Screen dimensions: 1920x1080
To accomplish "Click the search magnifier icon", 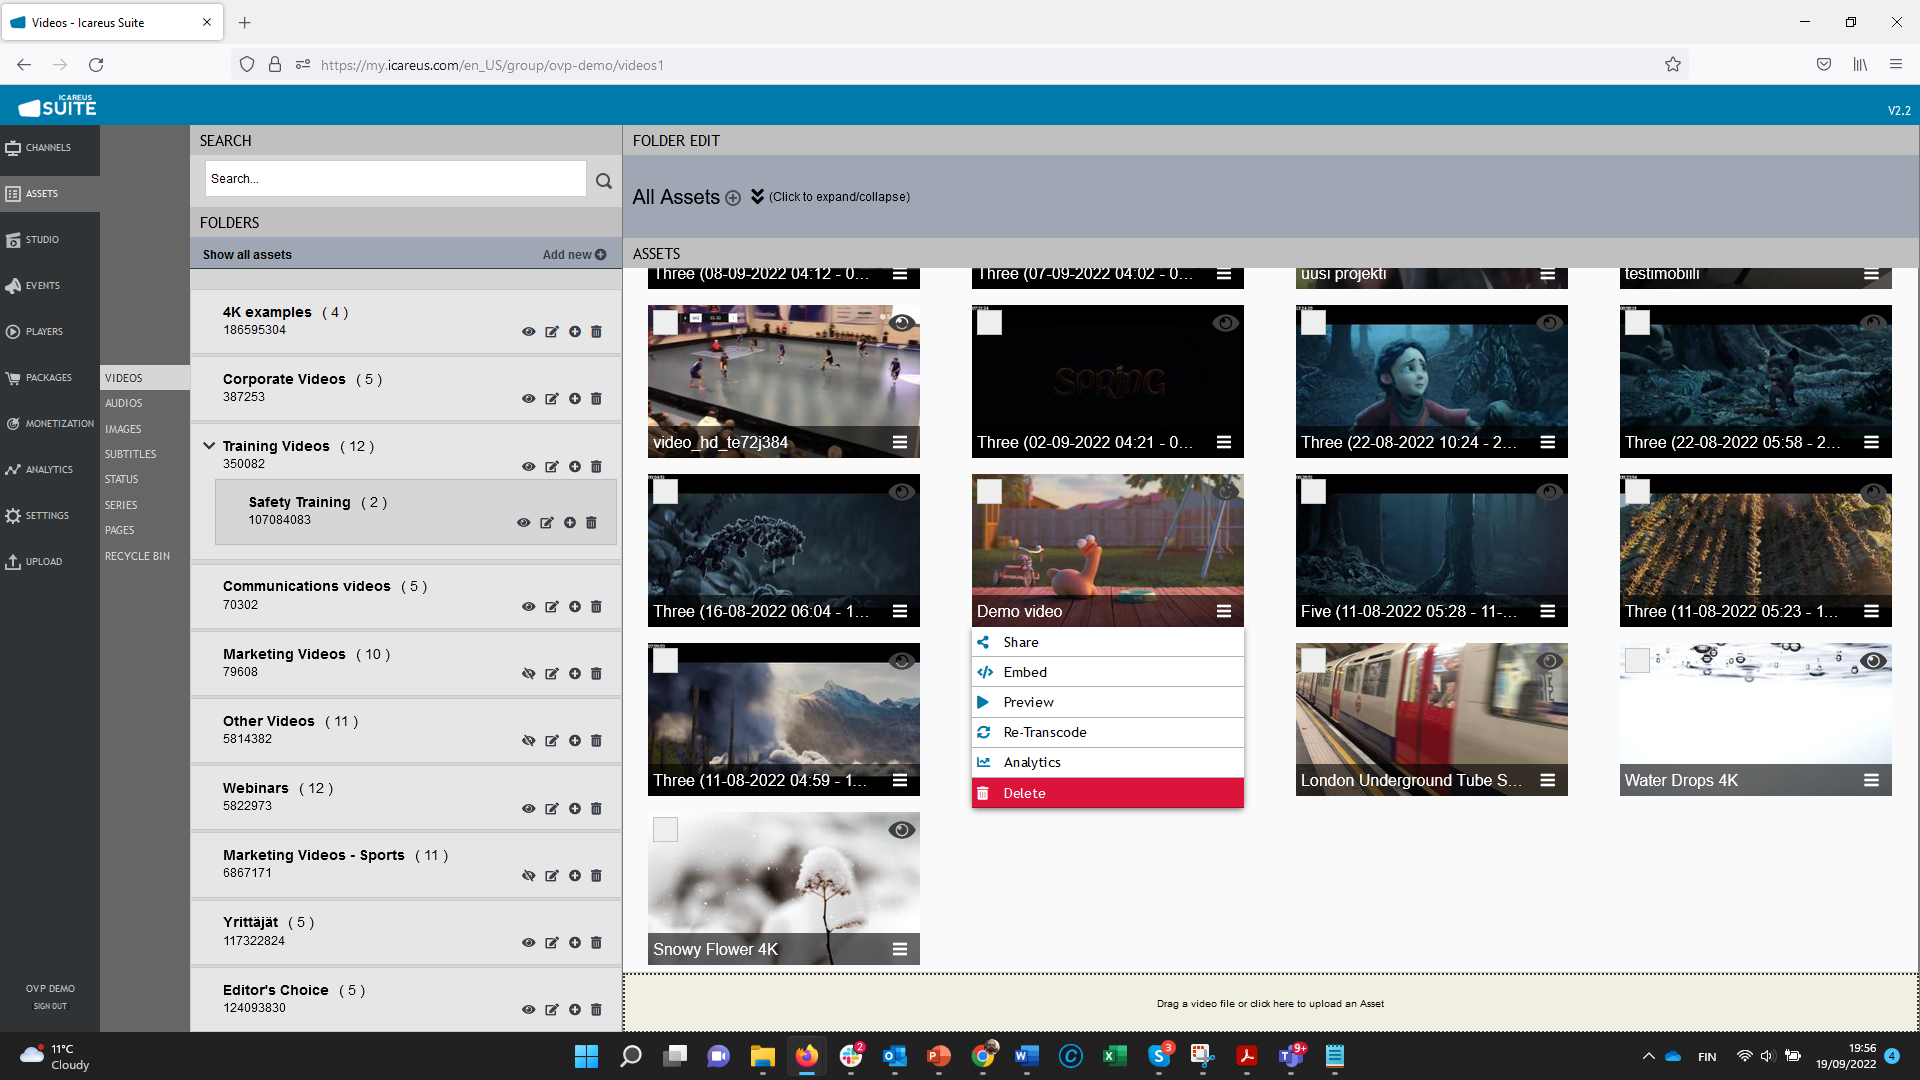I will pyautogui.click(x=603, y=181).
